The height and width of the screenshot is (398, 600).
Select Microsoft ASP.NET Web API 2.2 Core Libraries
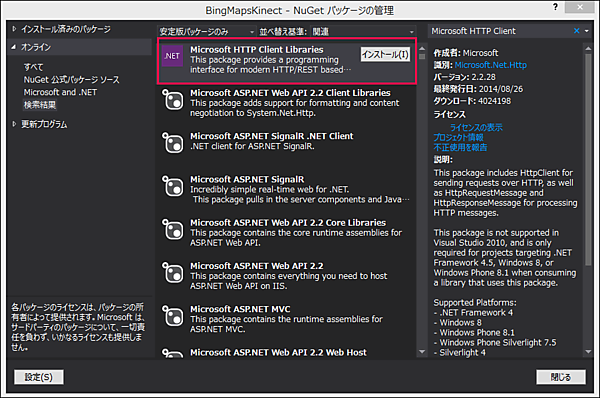[288, 223]
